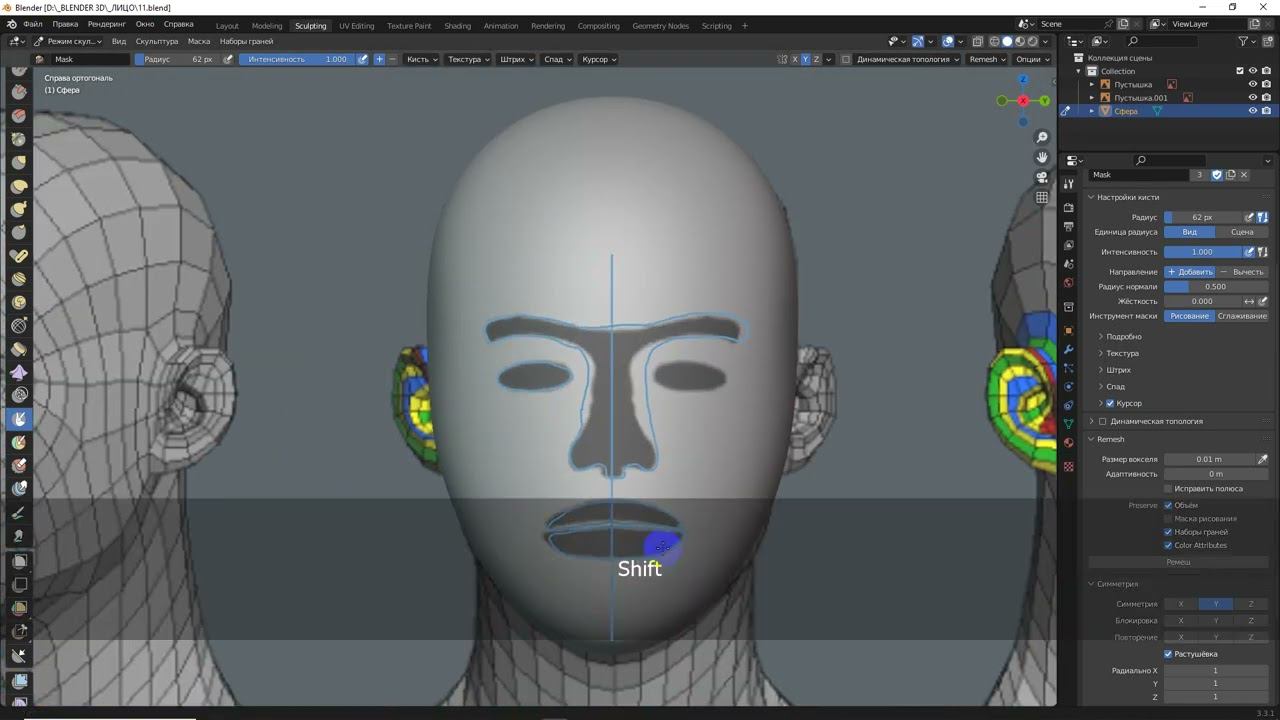The image size is (1280, 720).
Task: Hide the Сфера object via eye icon
Action: pos(1252,111)
